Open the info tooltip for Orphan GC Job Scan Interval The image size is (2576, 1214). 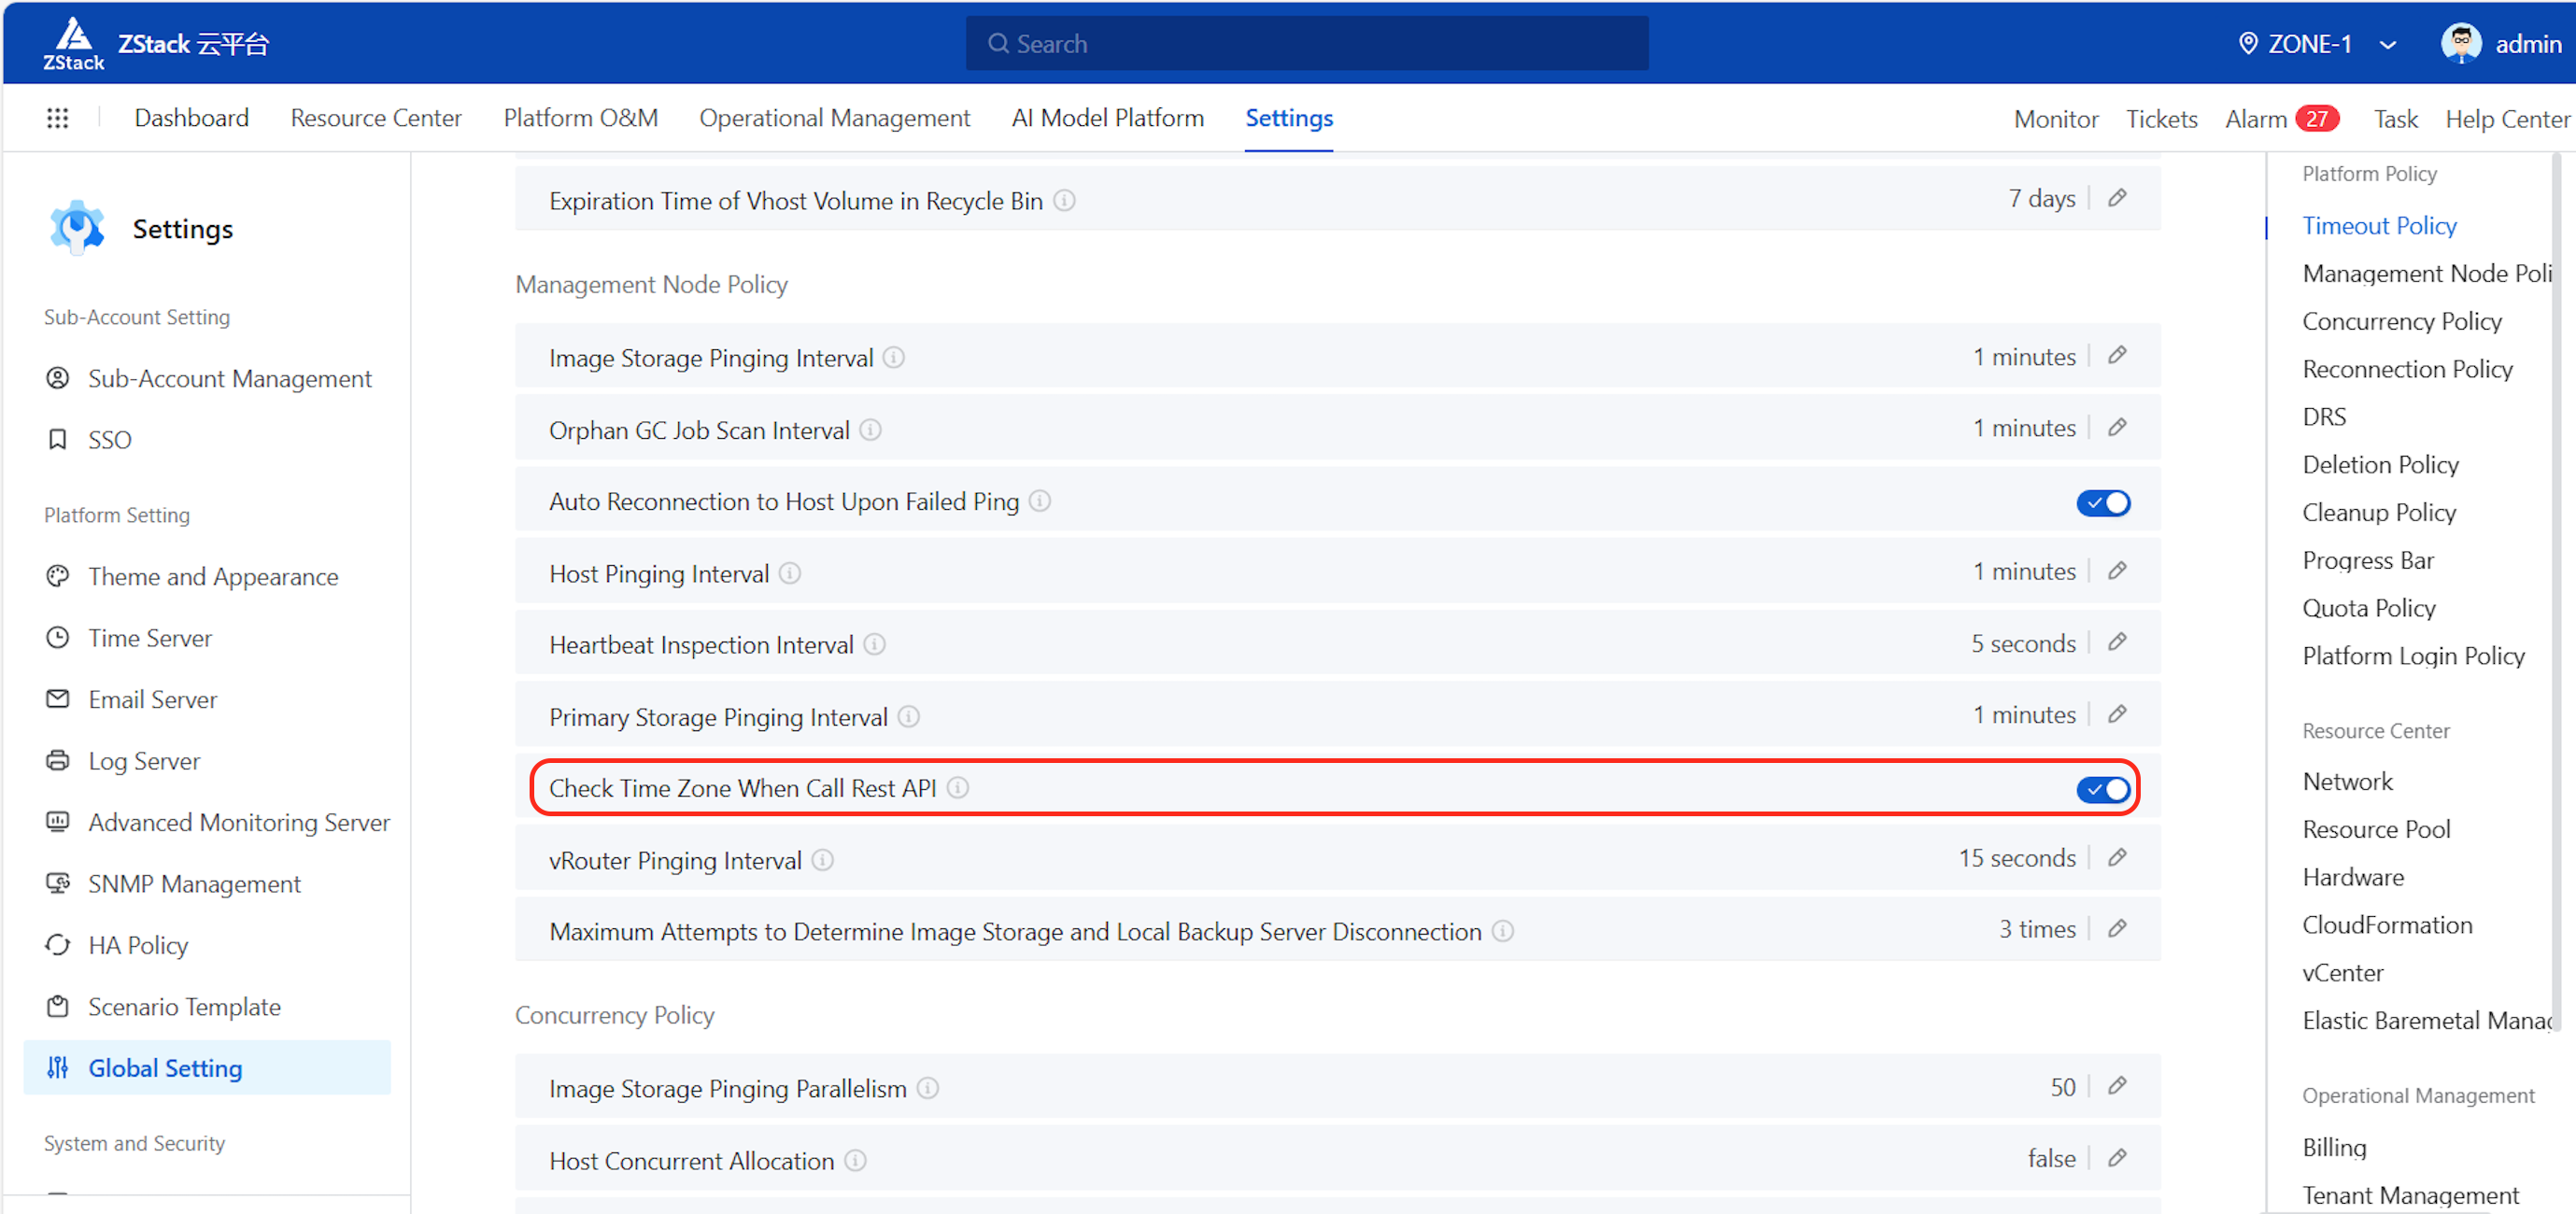coord(870,430)
